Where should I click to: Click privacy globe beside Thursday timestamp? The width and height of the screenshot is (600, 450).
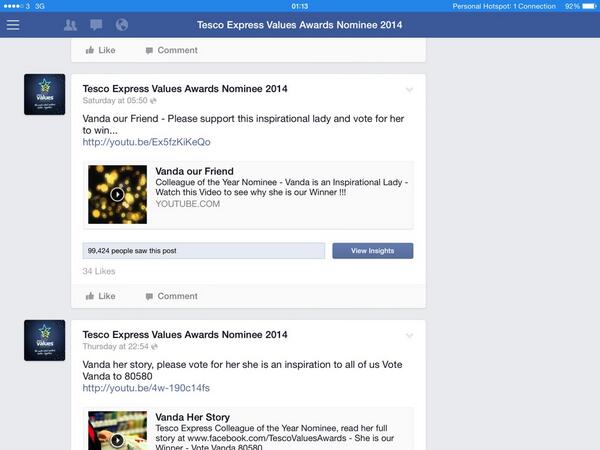pos(154,347)
